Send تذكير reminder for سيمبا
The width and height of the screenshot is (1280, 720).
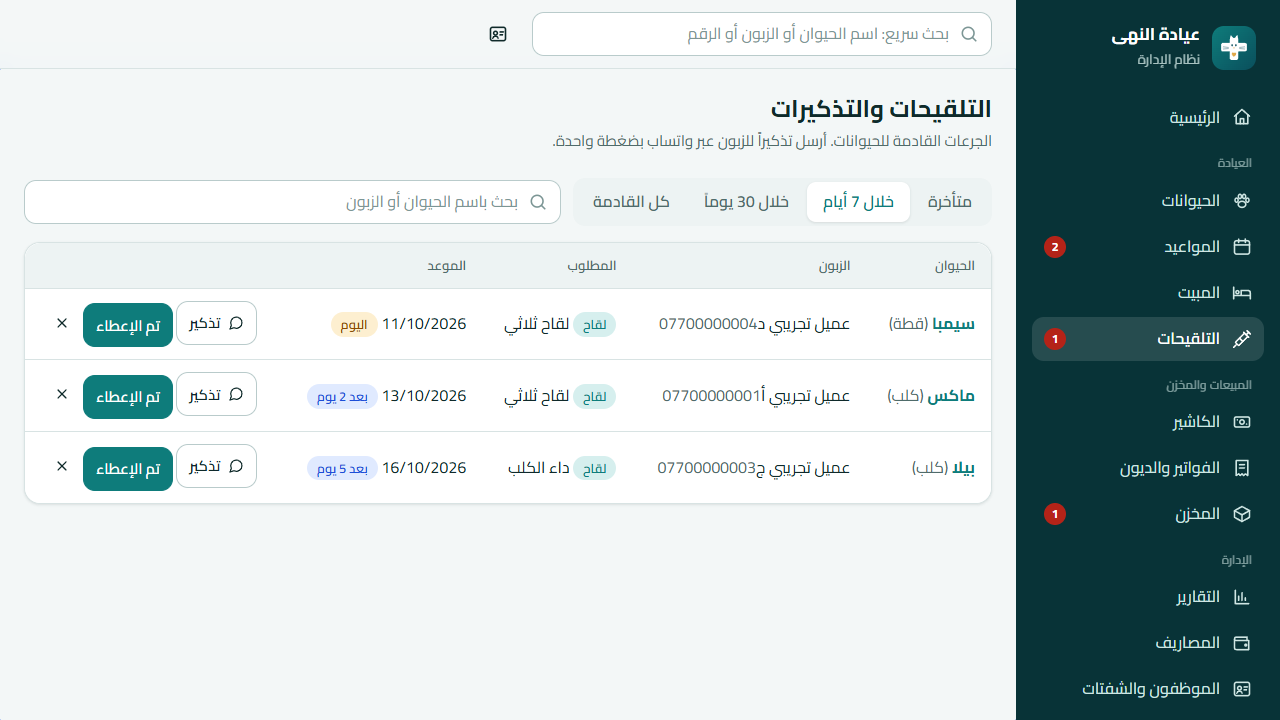pyautogui.click(x=217, y=324)
